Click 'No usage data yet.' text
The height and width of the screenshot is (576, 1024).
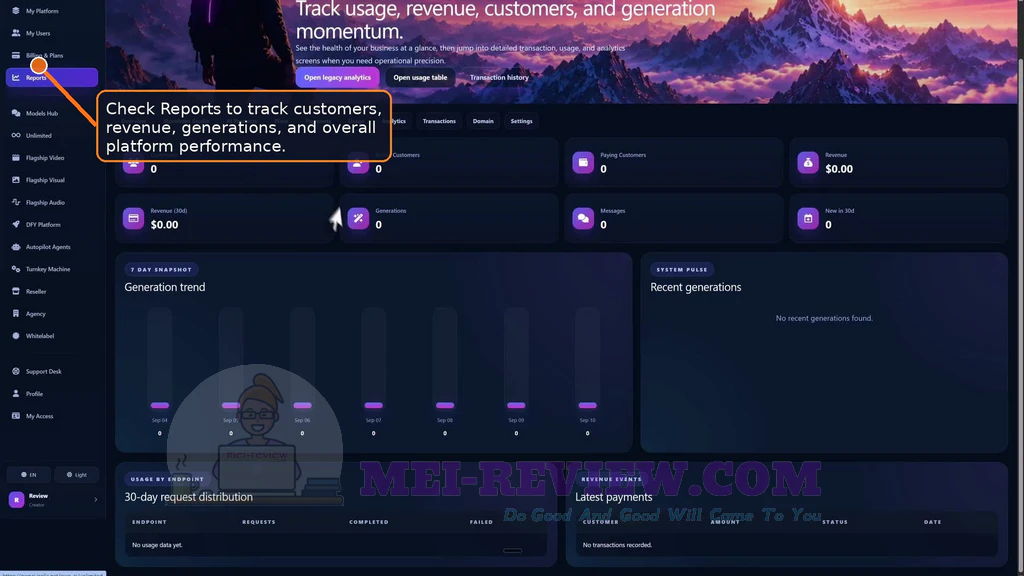[157, 545]
